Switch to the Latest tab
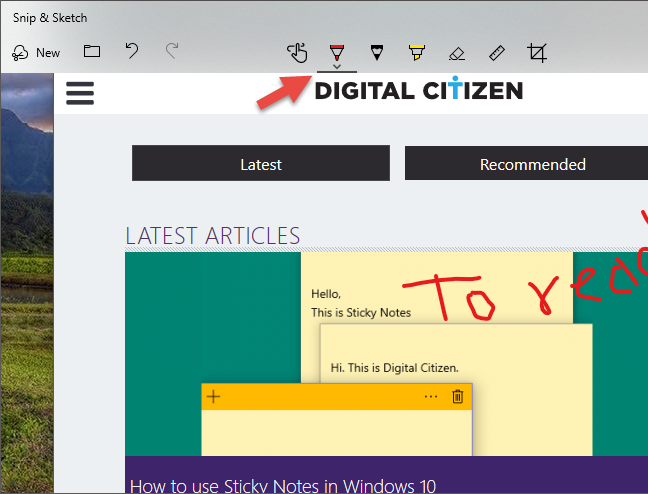The image size is (648, 494). [261, 163]
